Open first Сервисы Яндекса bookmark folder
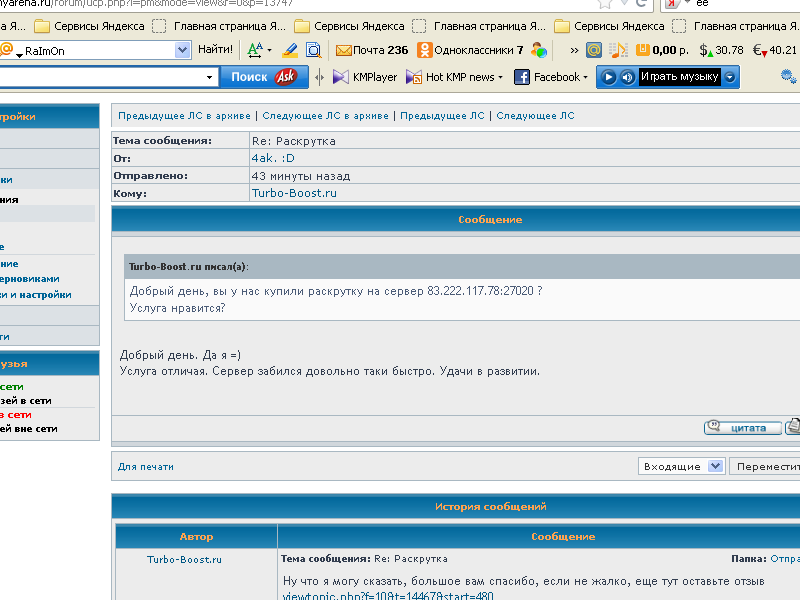This screenshot has width=800, height=600. tap(89, 26)
